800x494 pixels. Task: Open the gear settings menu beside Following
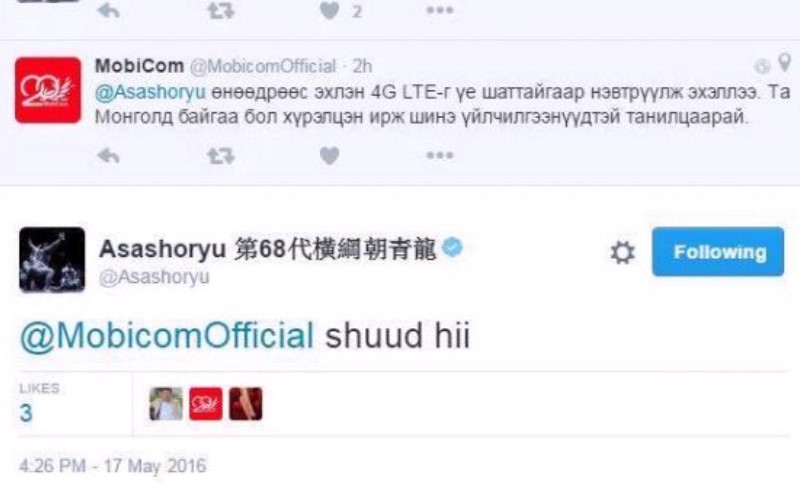(622, 252)
